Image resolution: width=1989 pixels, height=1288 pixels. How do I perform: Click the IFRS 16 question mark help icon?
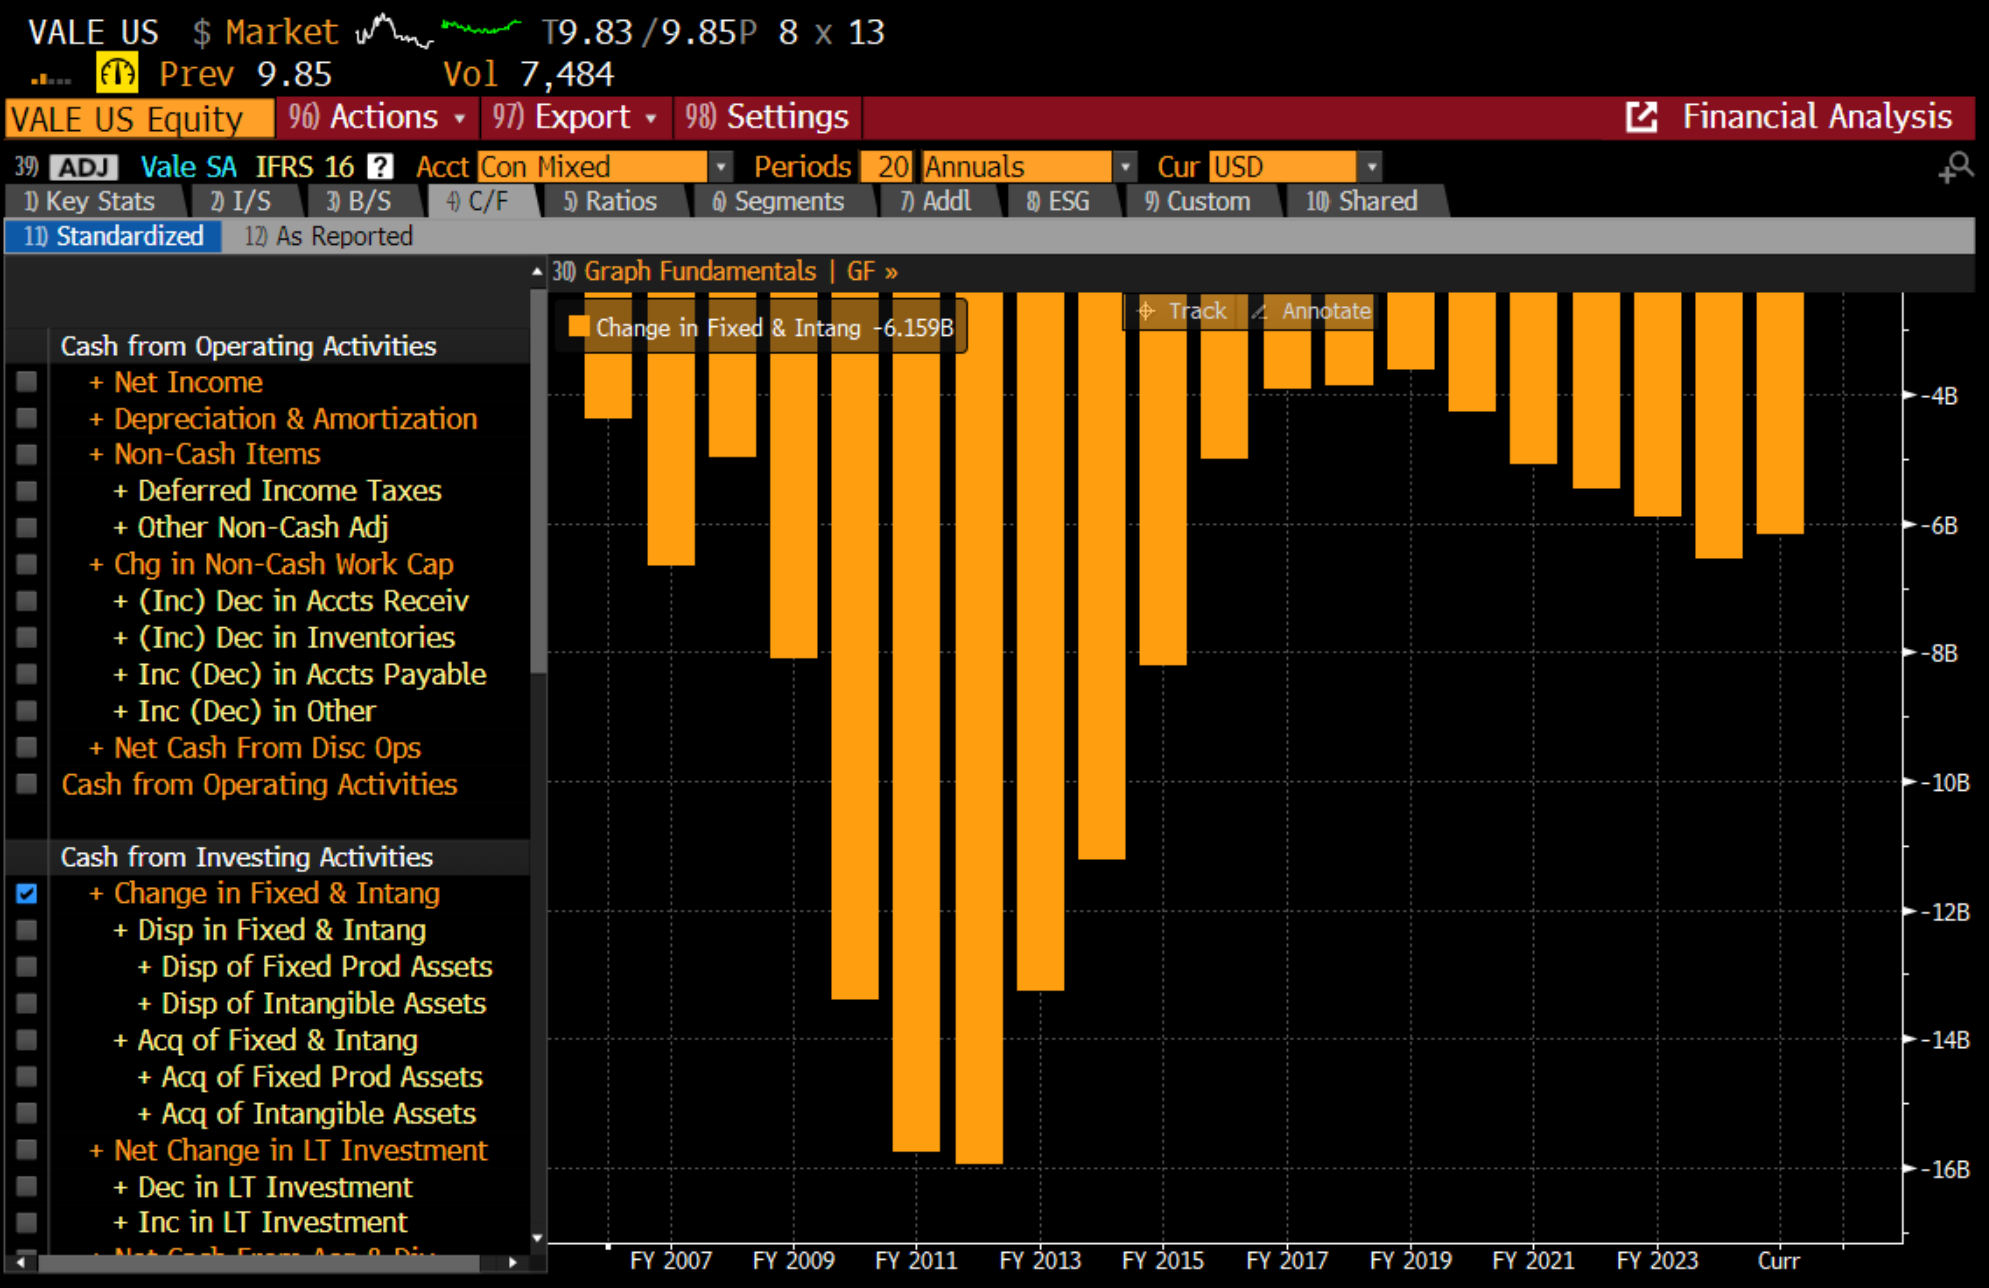(x=380, y=166)
